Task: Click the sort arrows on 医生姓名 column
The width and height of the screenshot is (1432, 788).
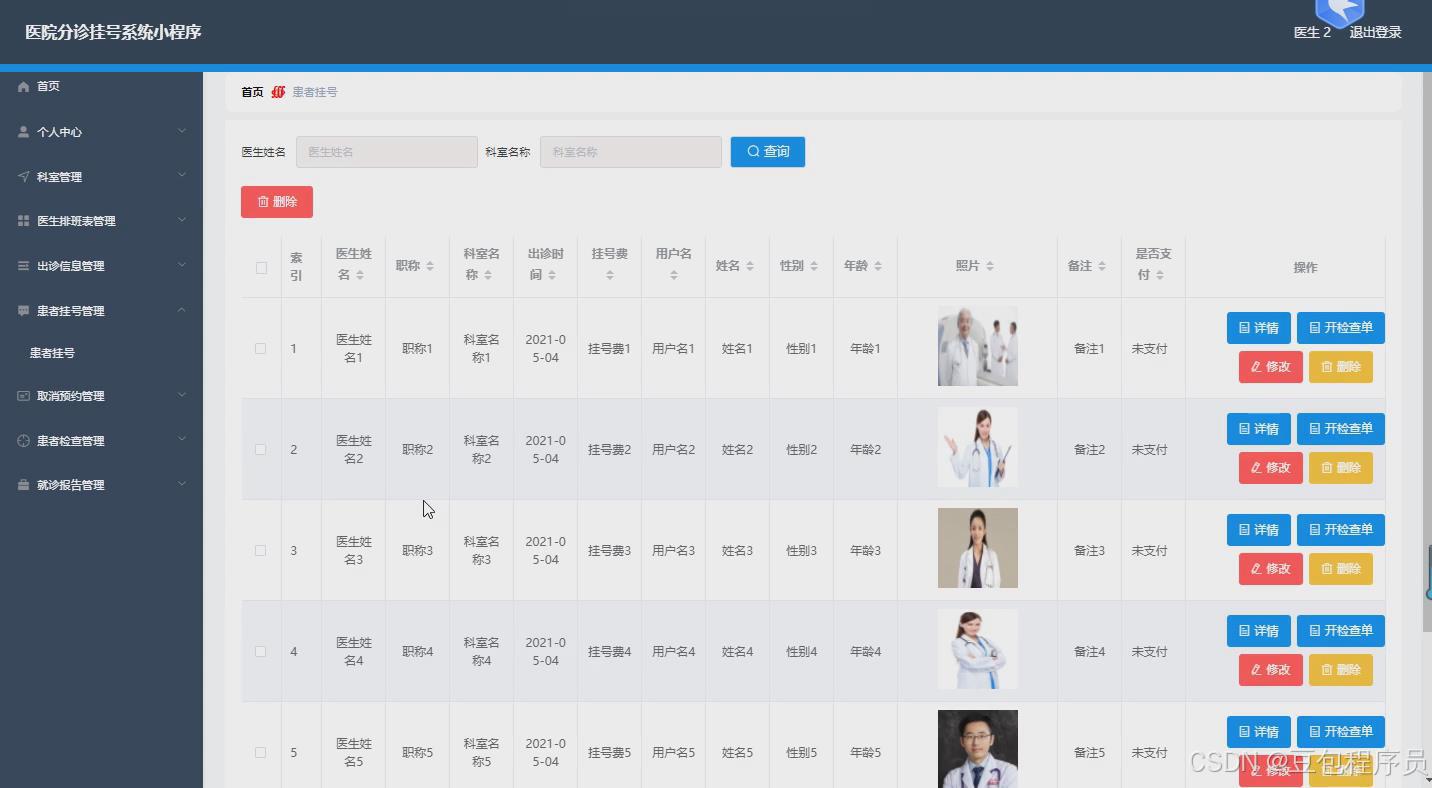Action: [360, 275]
